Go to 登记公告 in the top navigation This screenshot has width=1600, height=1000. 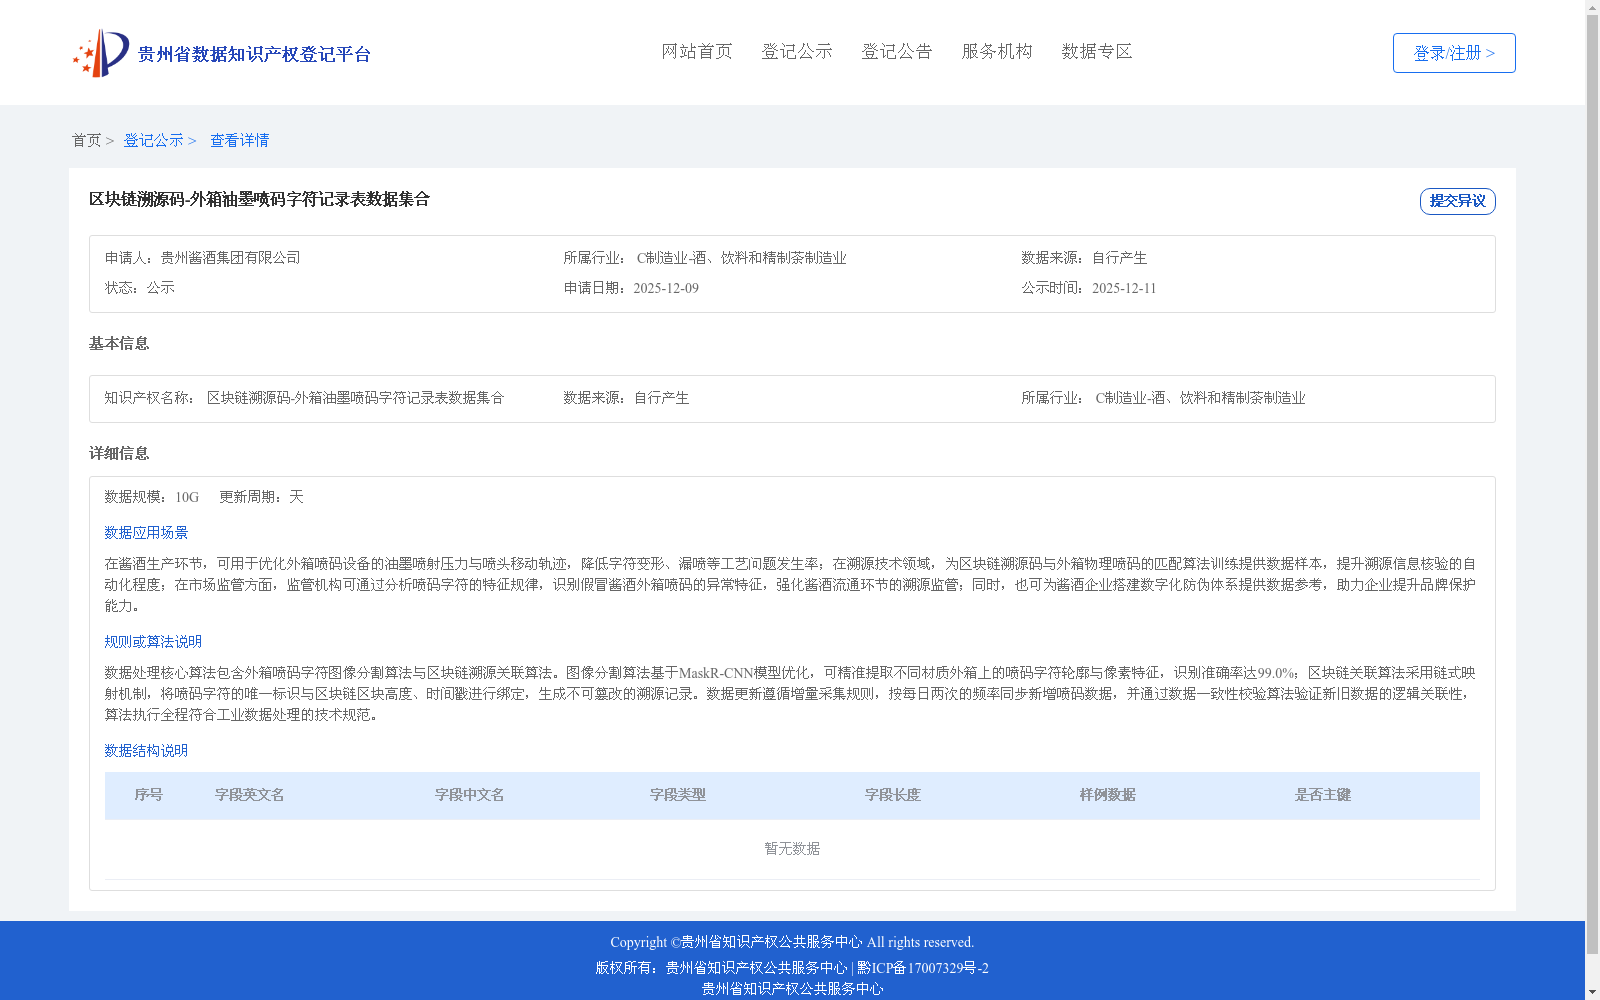click(x=897, y=52)
